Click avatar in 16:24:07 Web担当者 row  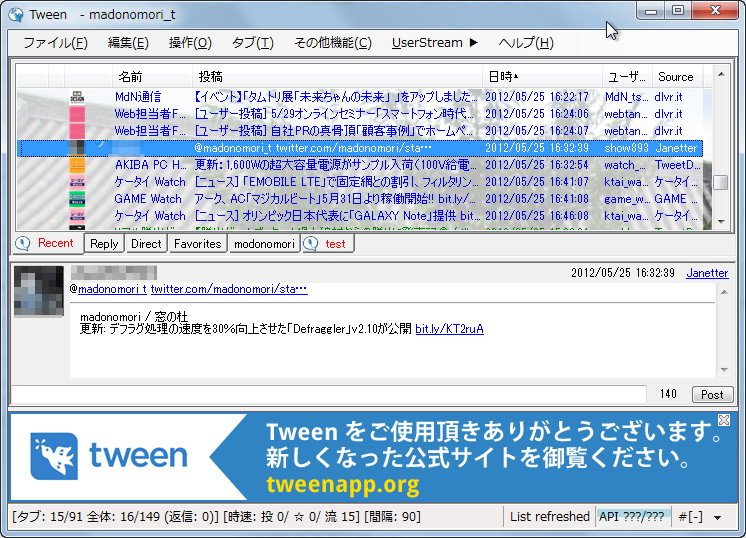(77, 131)
